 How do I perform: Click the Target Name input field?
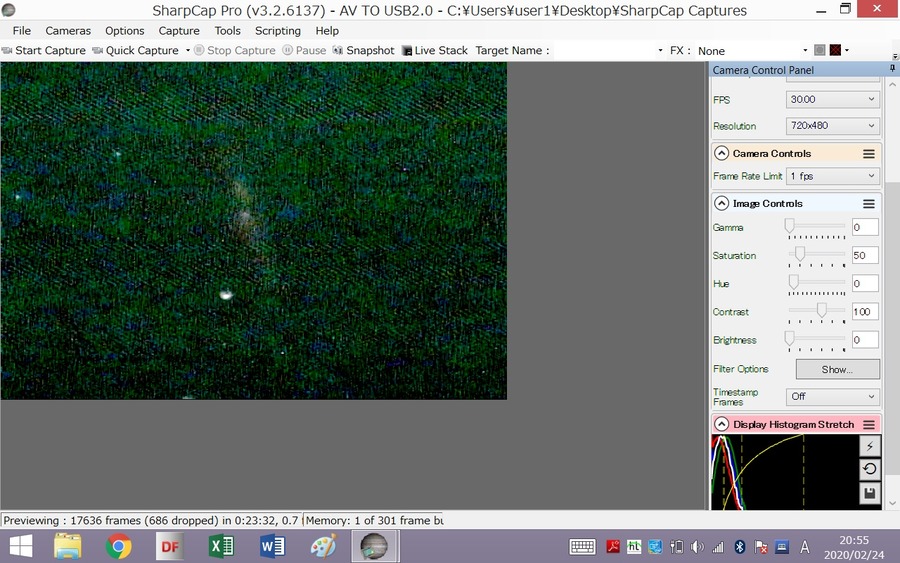click(604, 51)
